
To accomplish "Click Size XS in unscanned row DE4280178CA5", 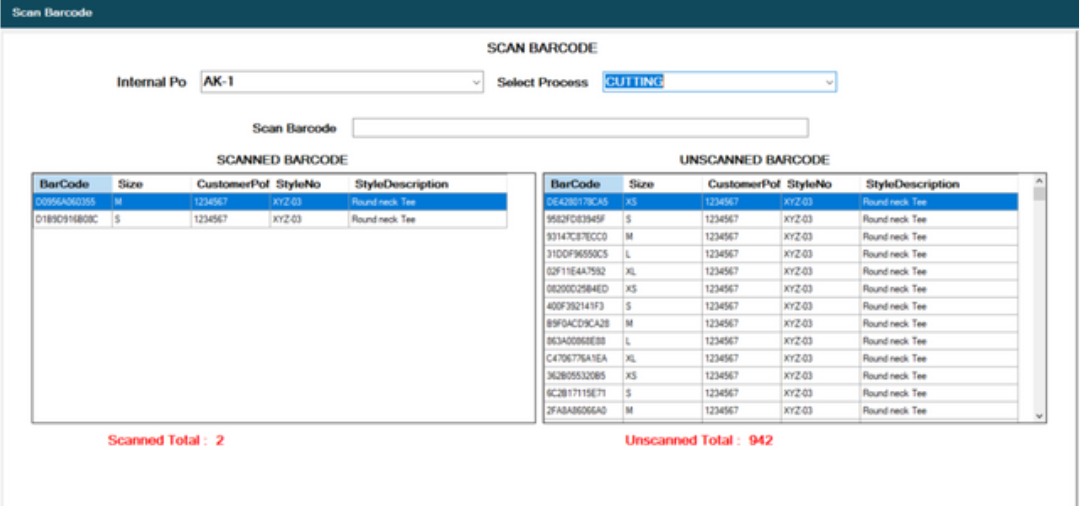I will [663, 202].
